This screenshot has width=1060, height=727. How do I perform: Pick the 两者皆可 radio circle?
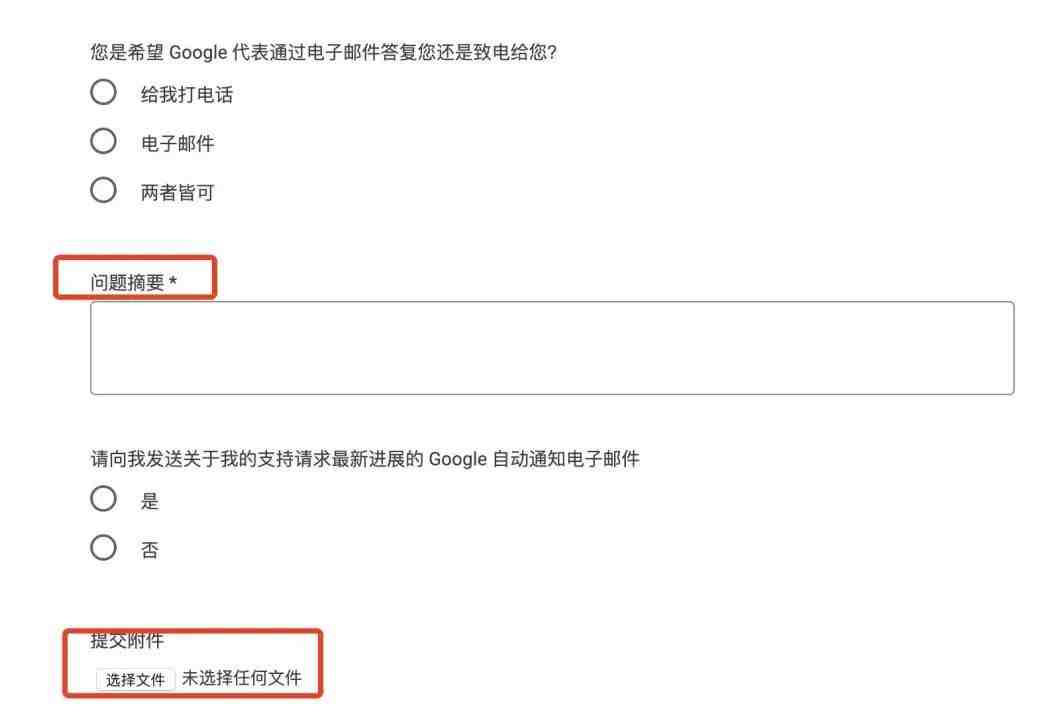[103, 190]
